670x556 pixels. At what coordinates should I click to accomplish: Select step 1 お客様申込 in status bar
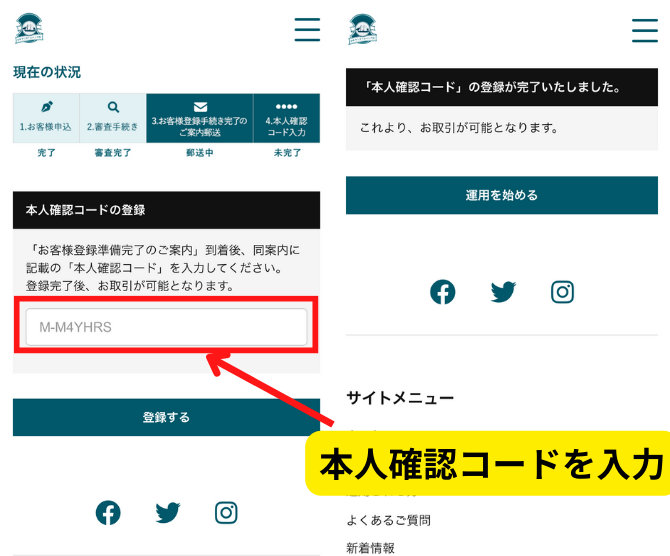click(x=46, y=117)
